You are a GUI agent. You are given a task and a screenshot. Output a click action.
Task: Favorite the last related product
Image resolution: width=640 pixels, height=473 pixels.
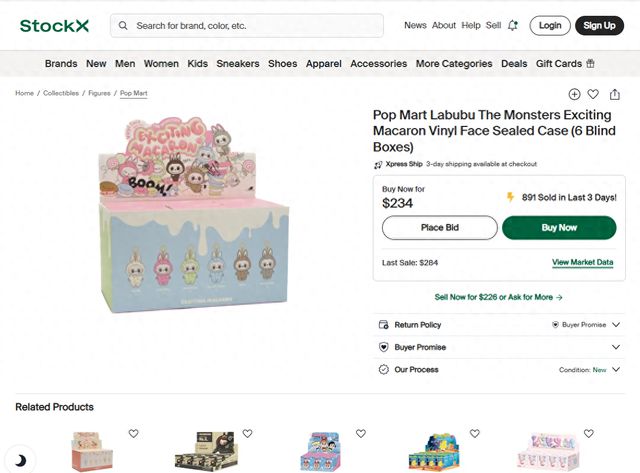coord(589,433)
